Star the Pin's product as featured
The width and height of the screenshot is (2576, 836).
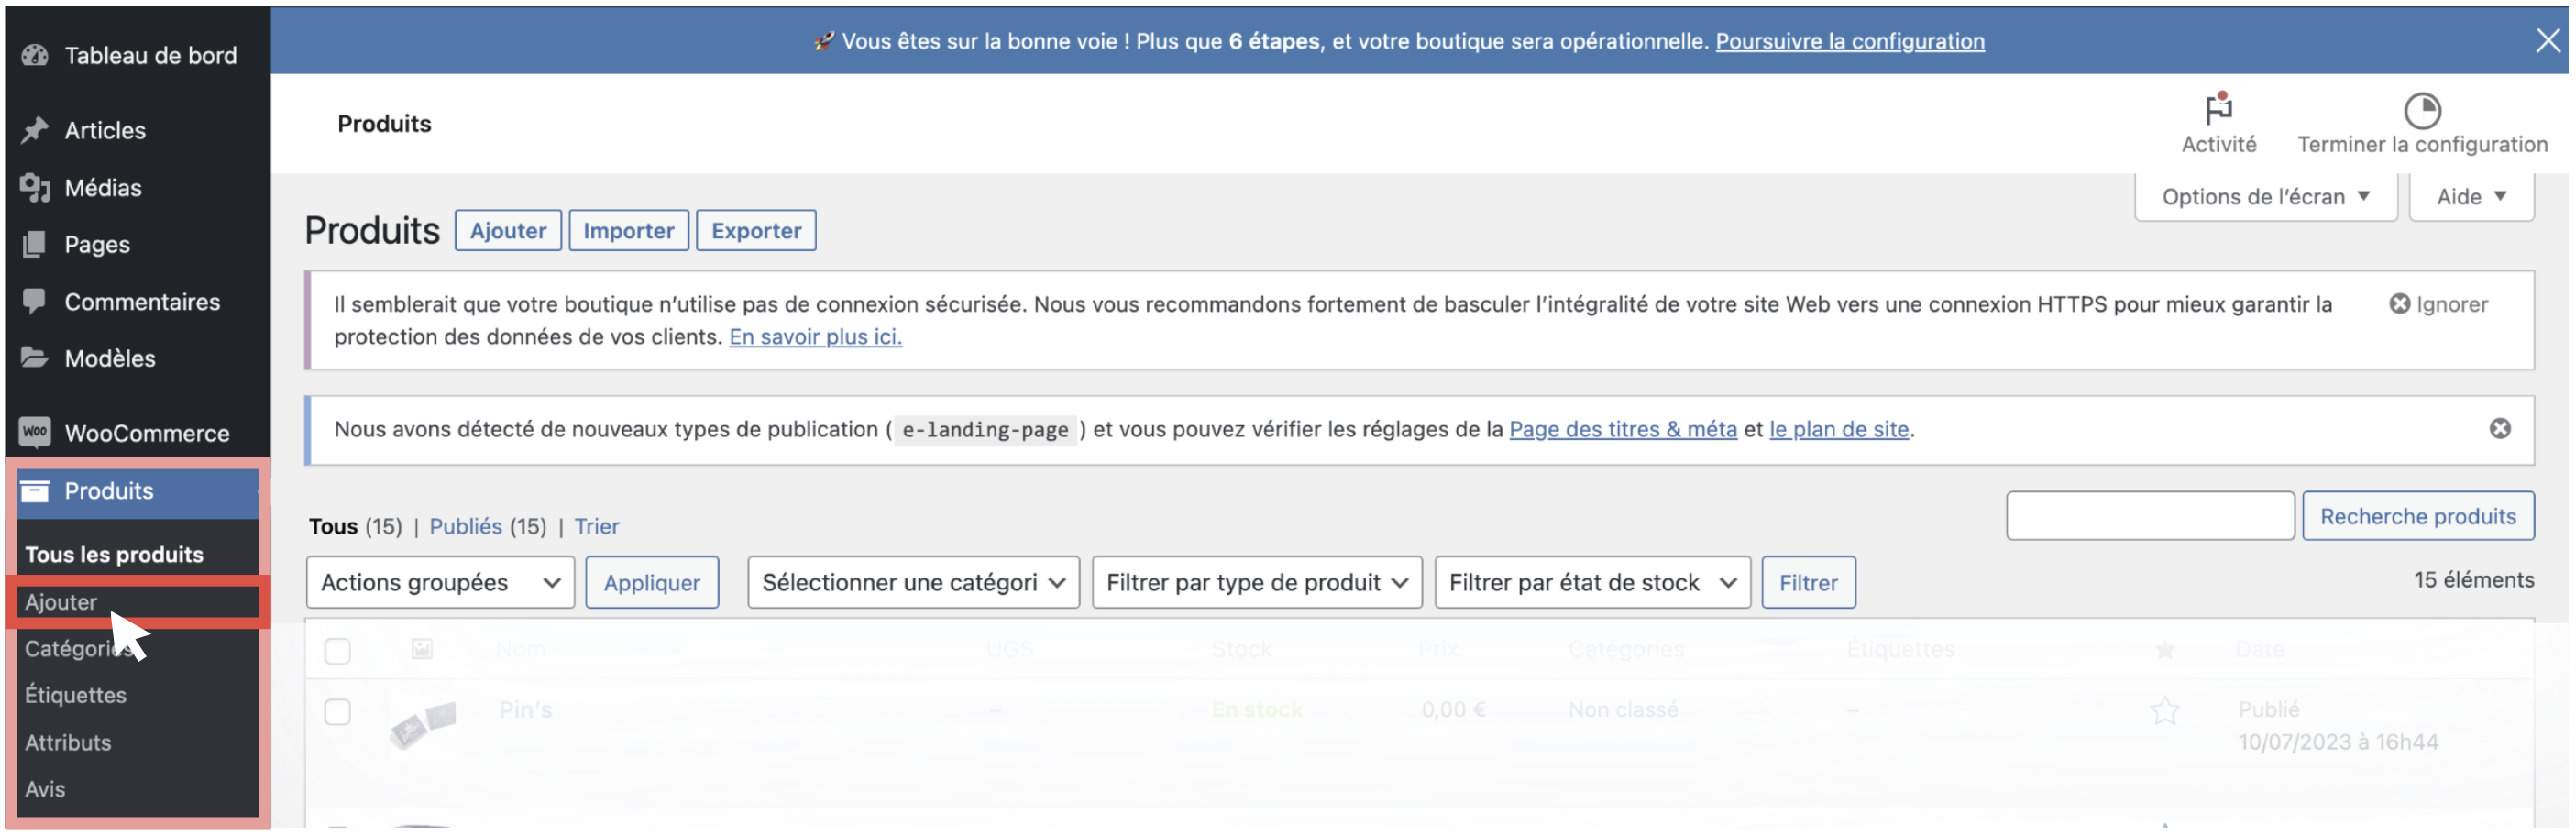[2164, 711]
